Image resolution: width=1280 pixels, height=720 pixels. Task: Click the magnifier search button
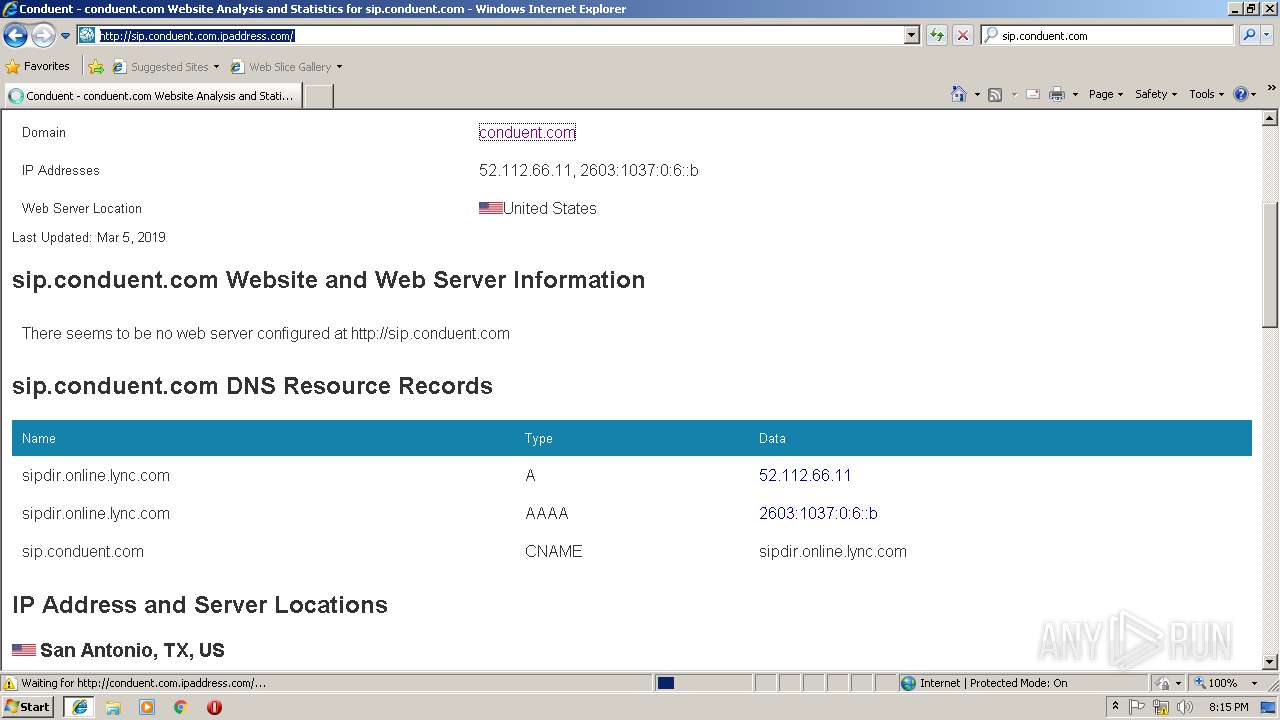coord(1248,35)
